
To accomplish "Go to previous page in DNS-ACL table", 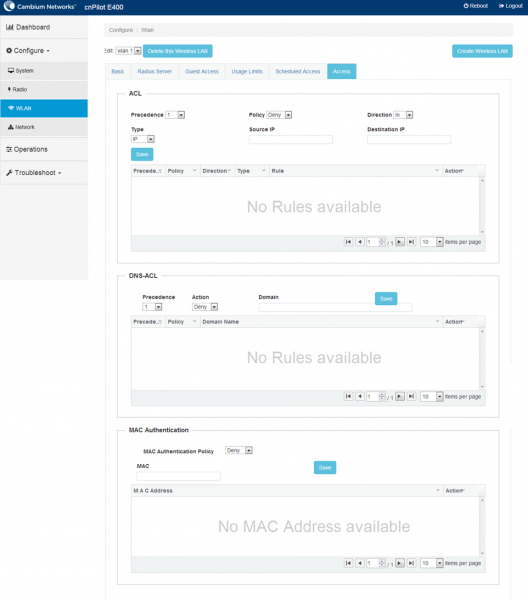I will (360, 396).
